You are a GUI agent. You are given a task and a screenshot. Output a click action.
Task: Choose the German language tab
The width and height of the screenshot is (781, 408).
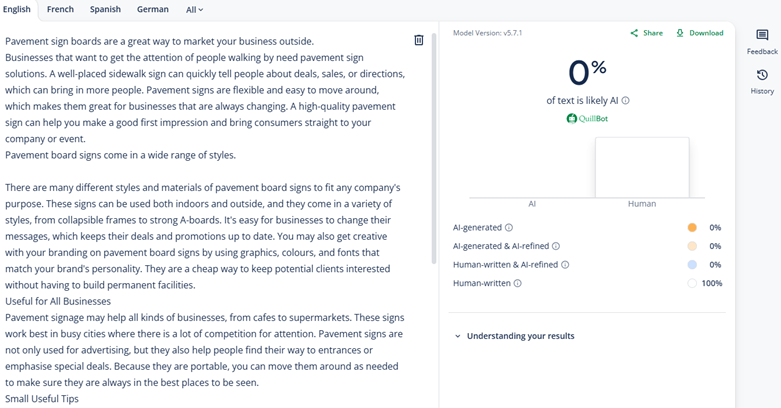[x=153, y=10]
